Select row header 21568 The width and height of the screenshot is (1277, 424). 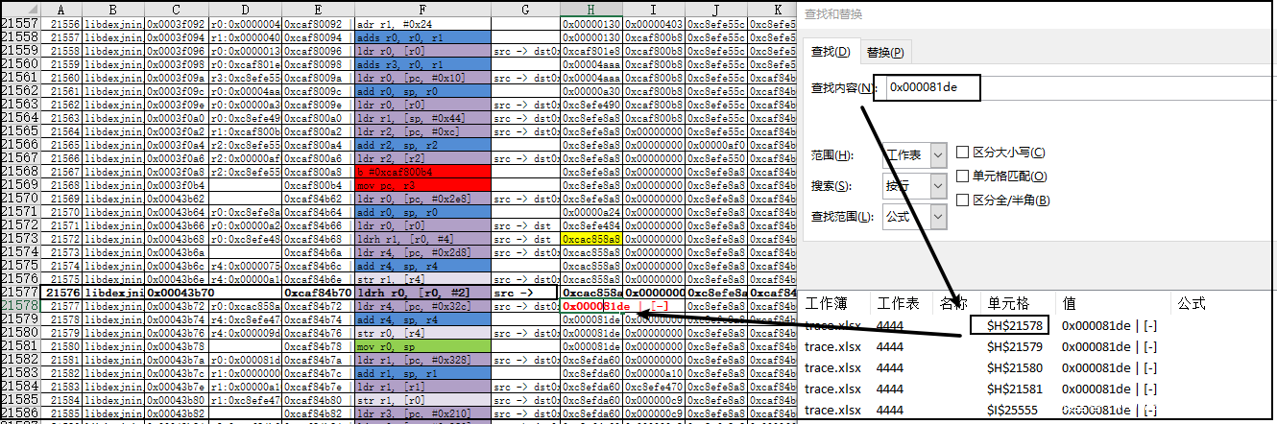tap(20, 171)
